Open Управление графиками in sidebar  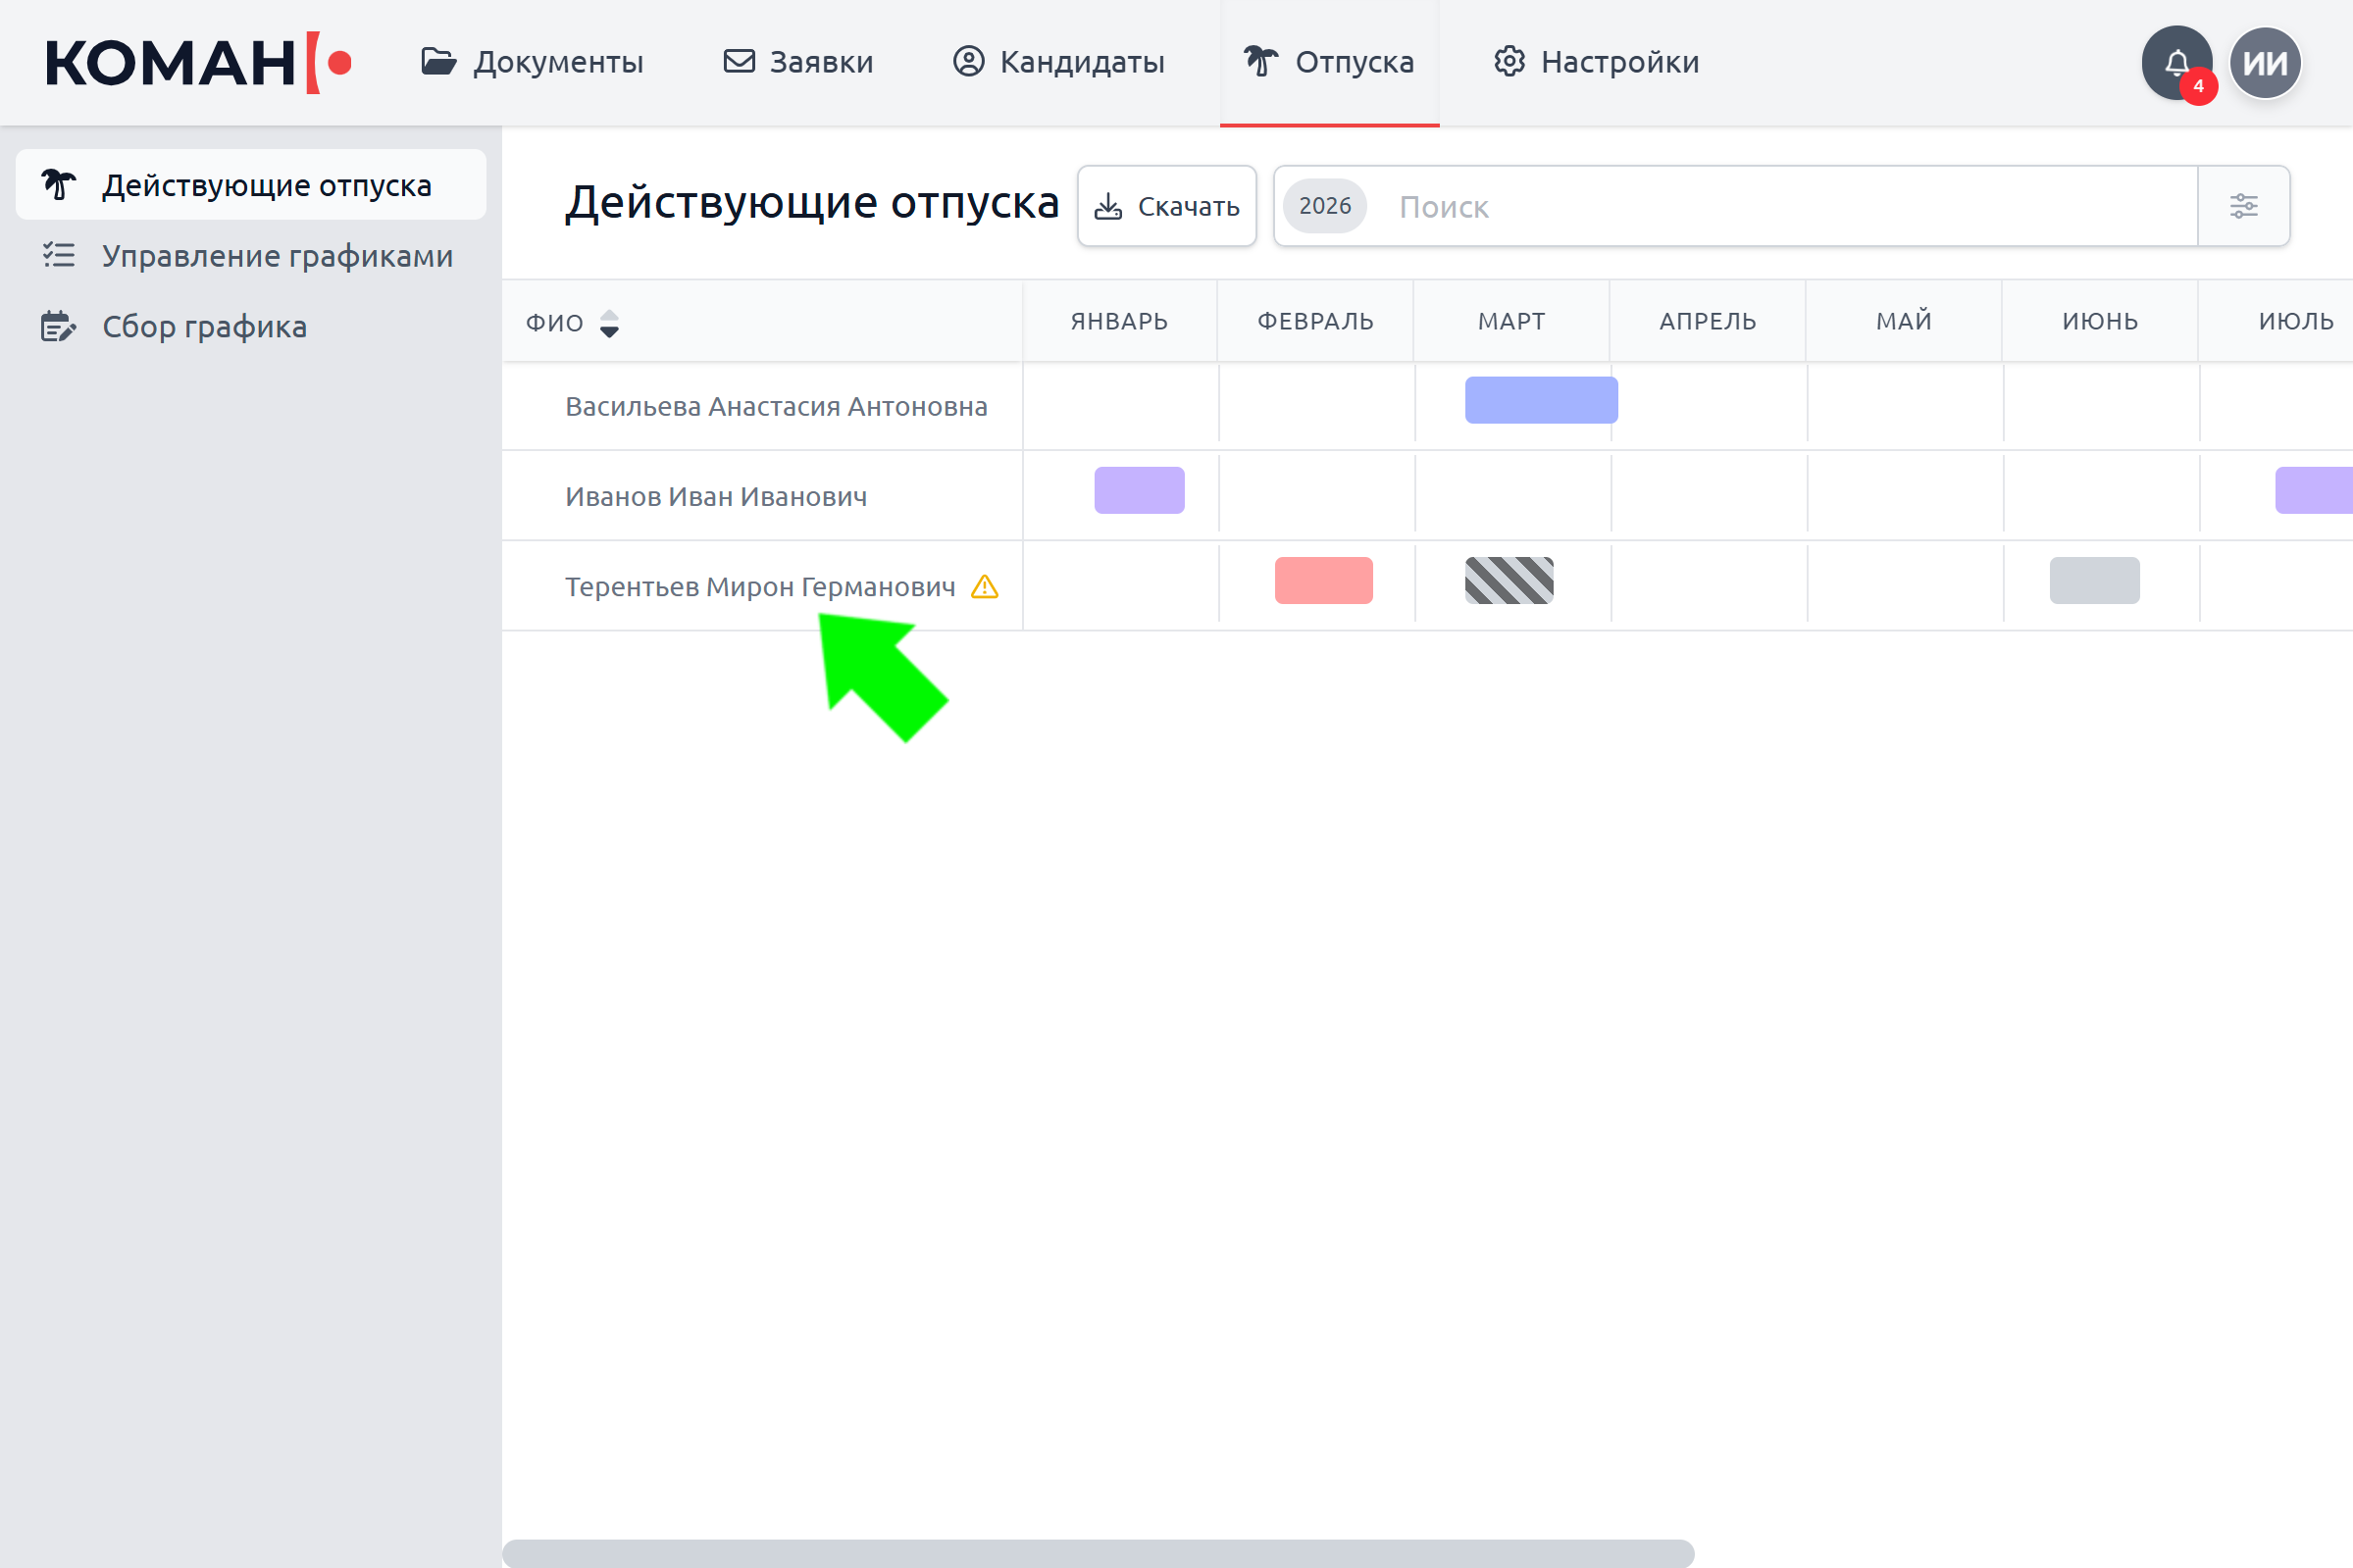pos(277,256)
